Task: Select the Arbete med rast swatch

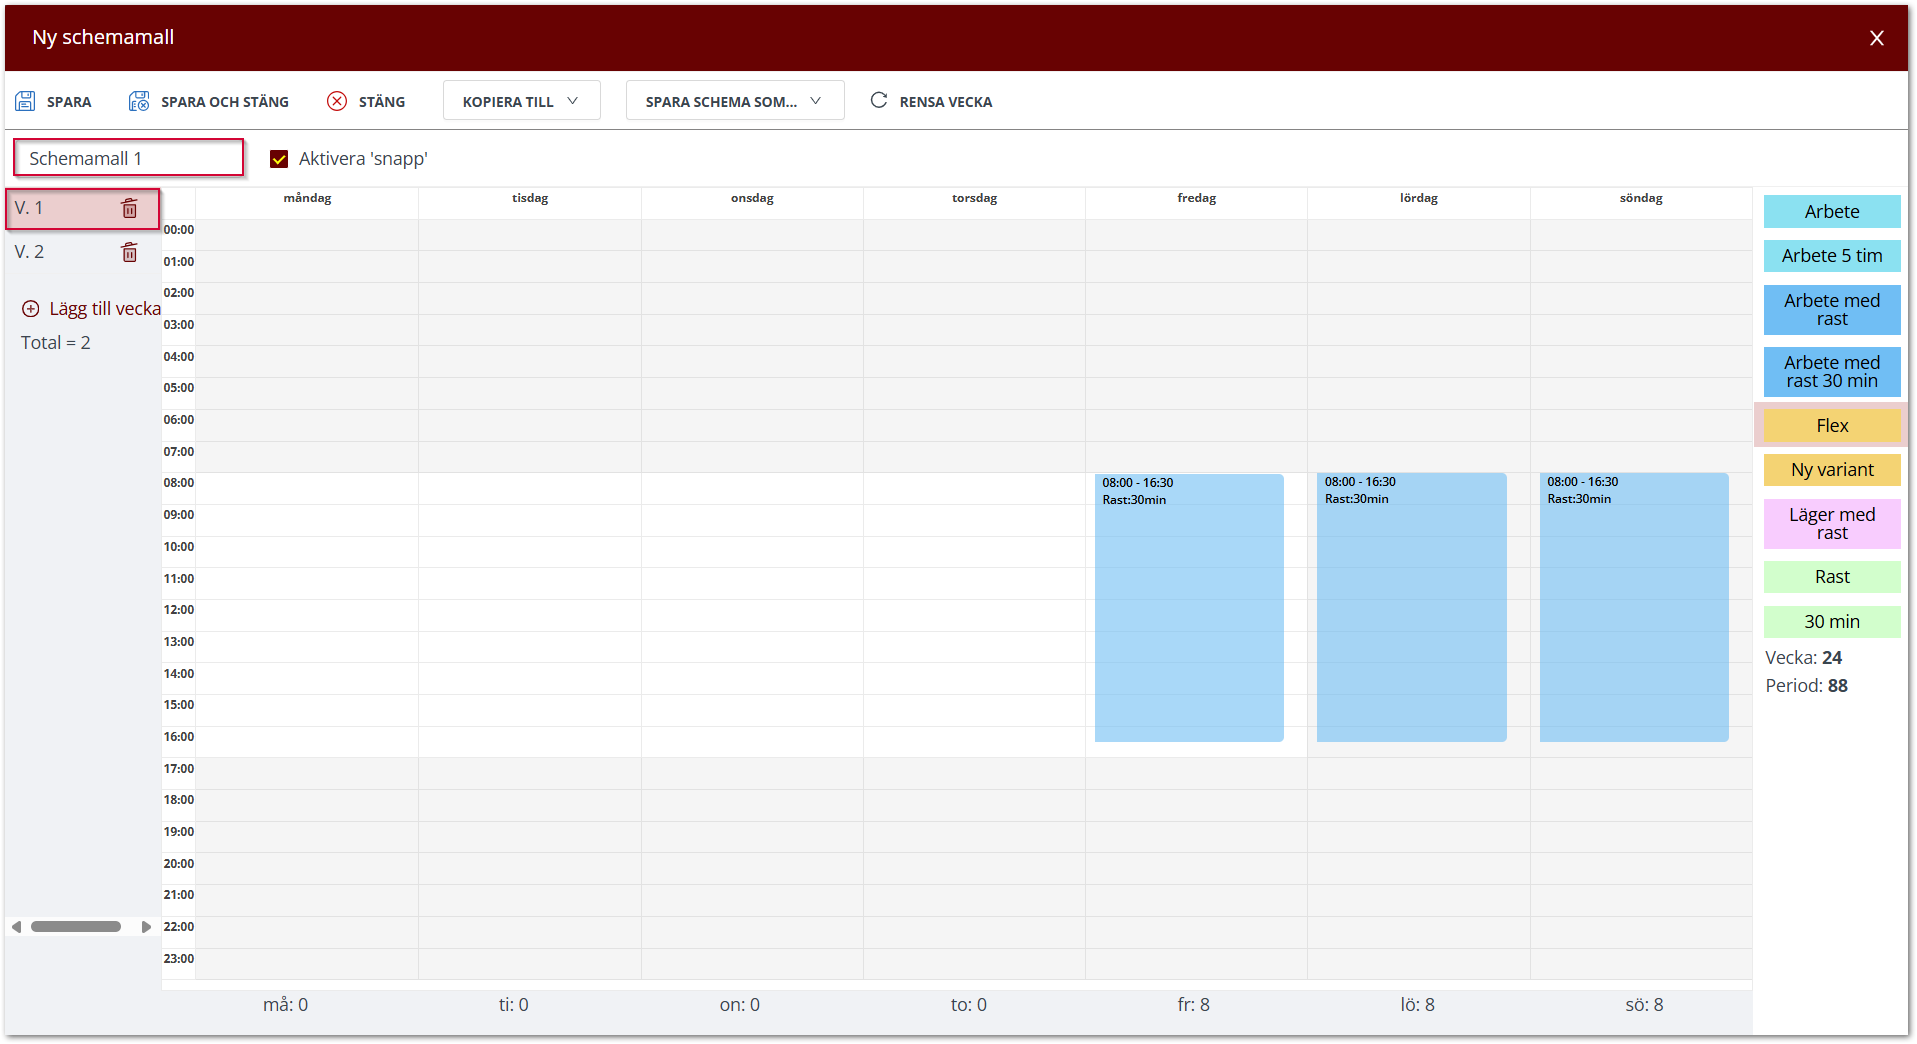Action: pyautogui.click(x=1832, y=310)
